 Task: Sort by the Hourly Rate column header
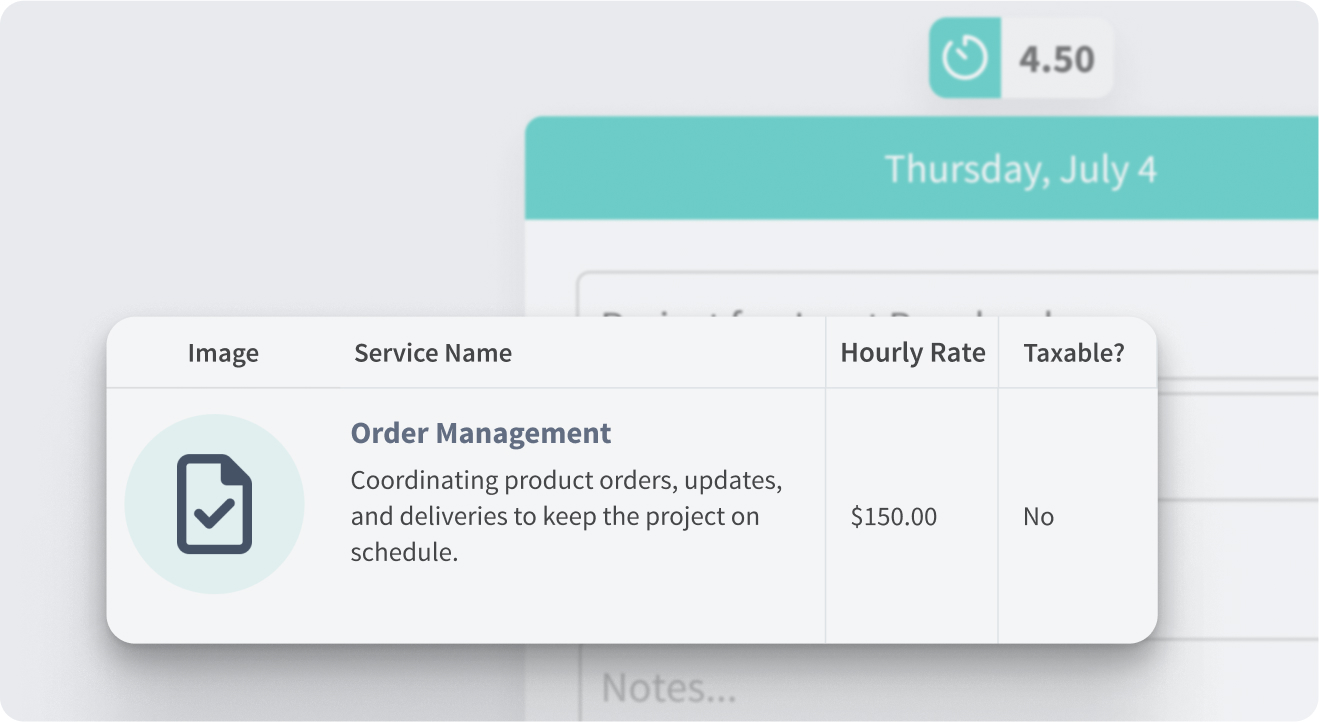click(x=912, y=353)
